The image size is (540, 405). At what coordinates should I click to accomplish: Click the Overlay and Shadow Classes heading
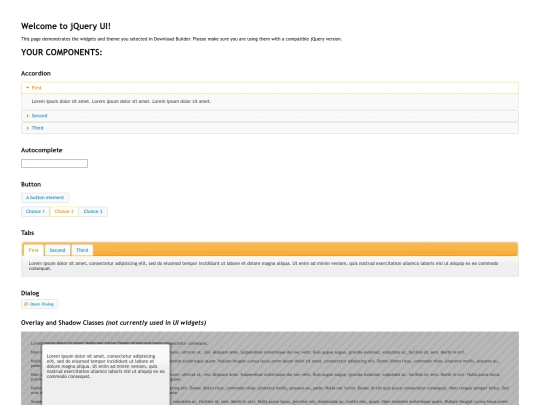coord(114,323)
